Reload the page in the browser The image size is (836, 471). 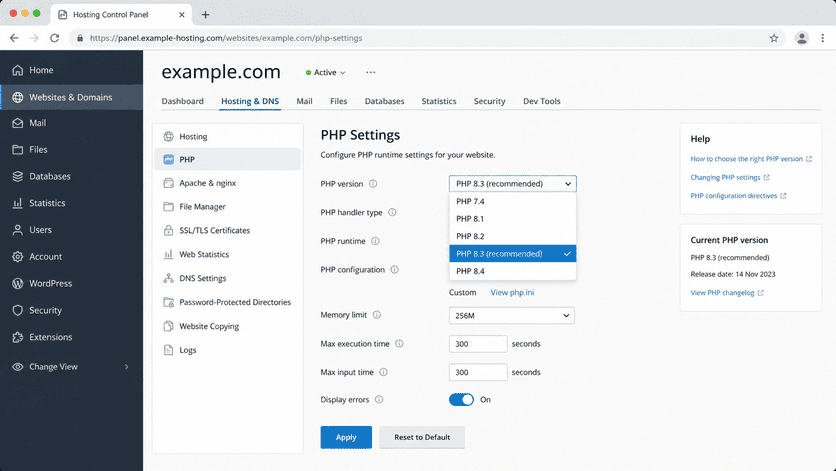pyautogui.click(x=54, y=38)
